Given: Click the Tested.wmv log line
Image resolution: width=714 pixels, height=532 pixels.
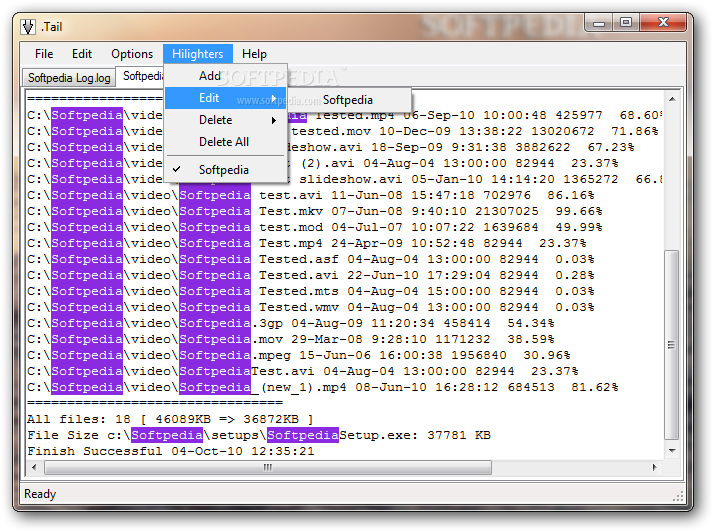Looking at the screenshot, I should pos(311,307).
